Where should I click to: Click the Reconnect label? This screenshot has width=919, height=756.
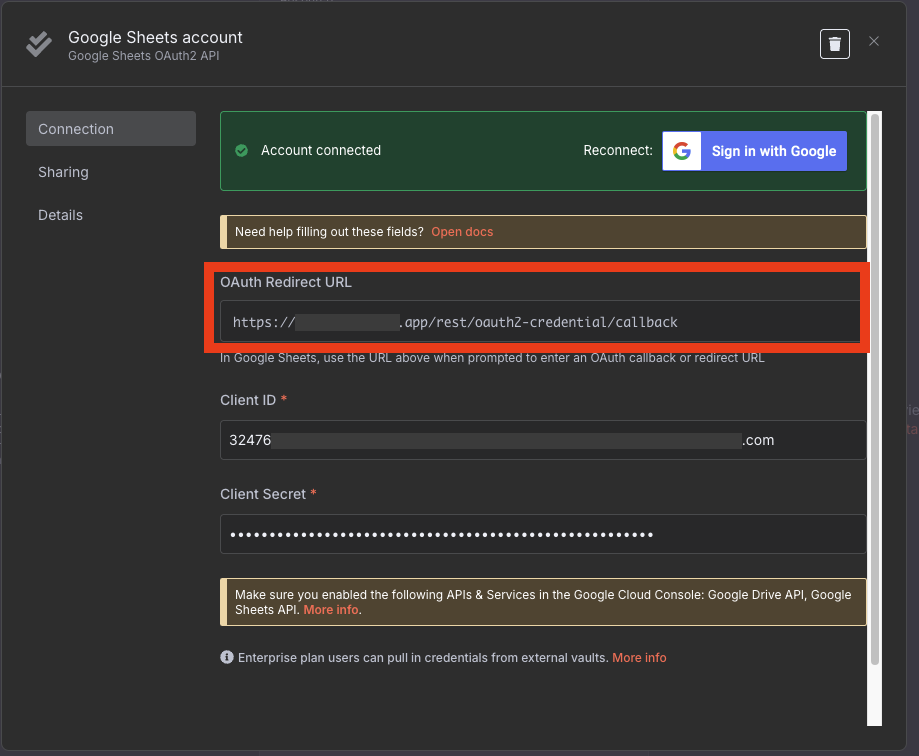618,151
